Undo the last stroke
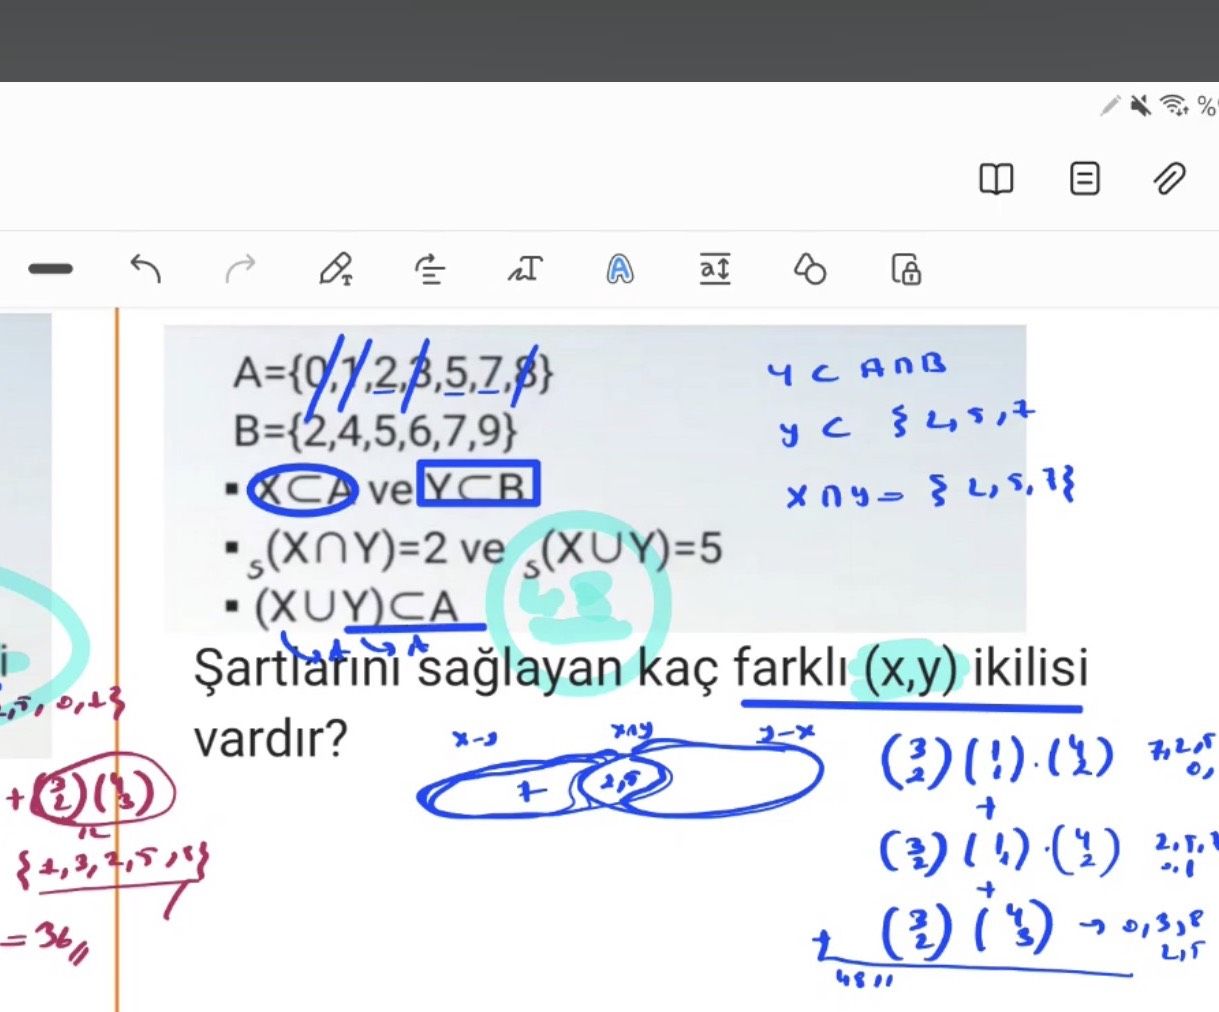The width and height of the screenshot is (1219, 1012). coord(146,269)
